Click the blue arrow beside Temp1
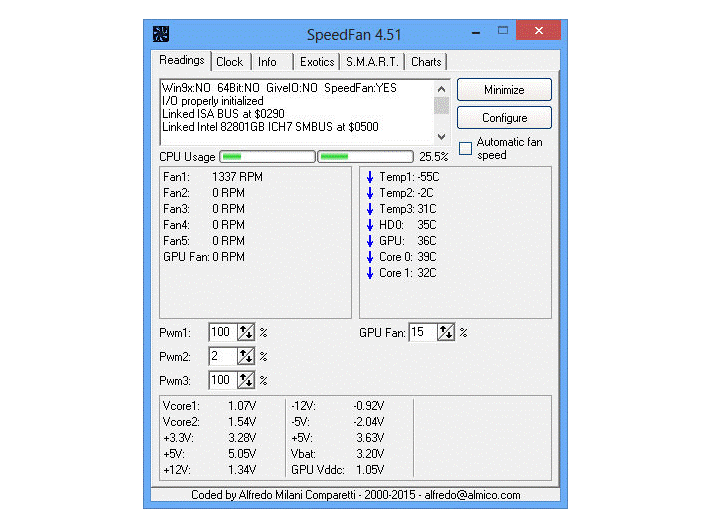723x526 pixels. (x=370, y=177)
